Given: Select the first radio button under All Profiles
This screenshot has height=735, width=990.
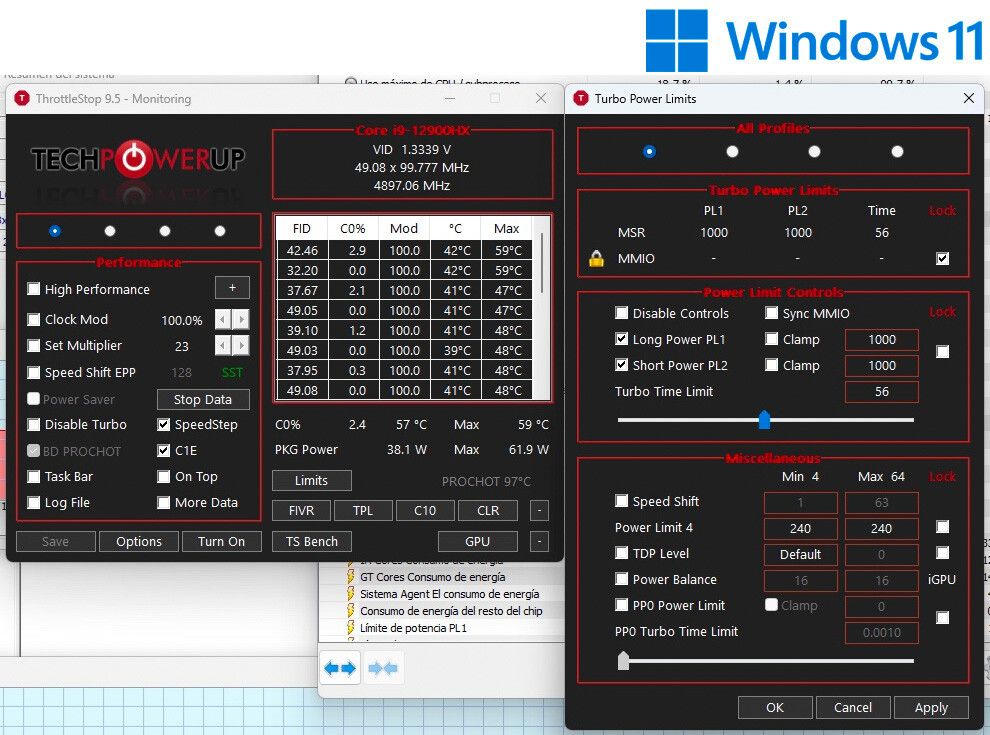Looking at the screenshot, I should tap(649, 152).
